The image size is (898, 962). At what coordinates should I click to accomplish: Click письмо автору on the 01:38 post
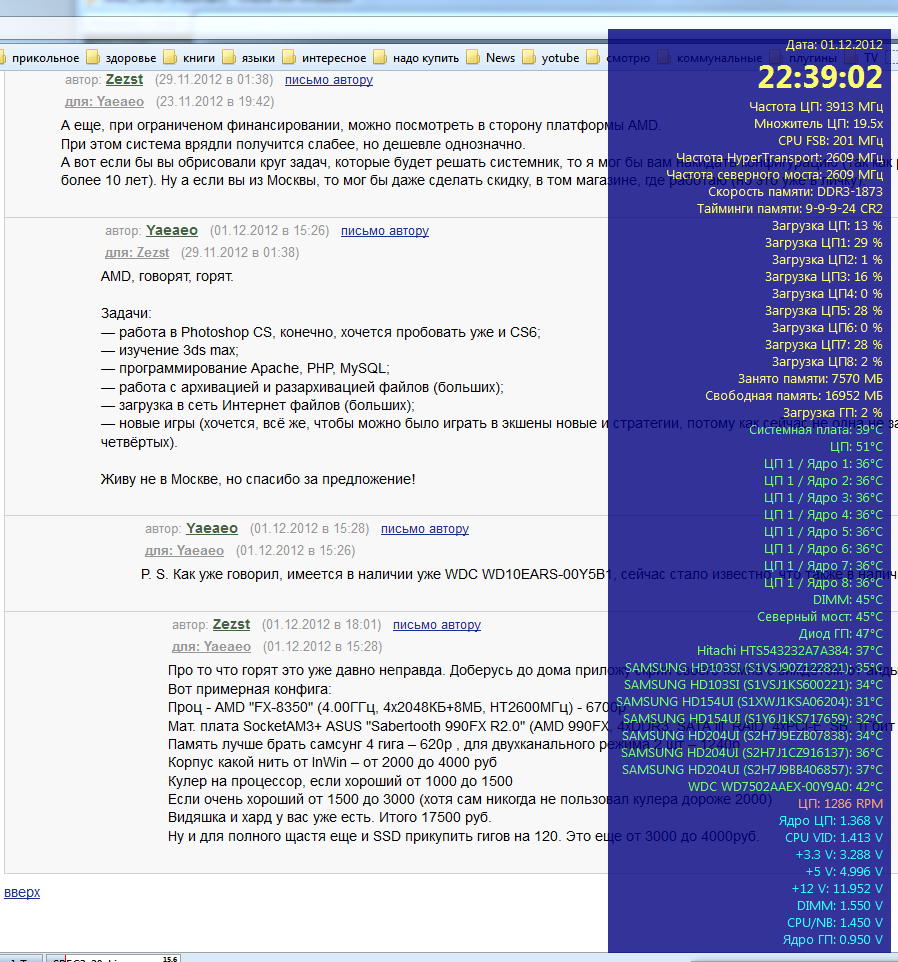[329, 80]
